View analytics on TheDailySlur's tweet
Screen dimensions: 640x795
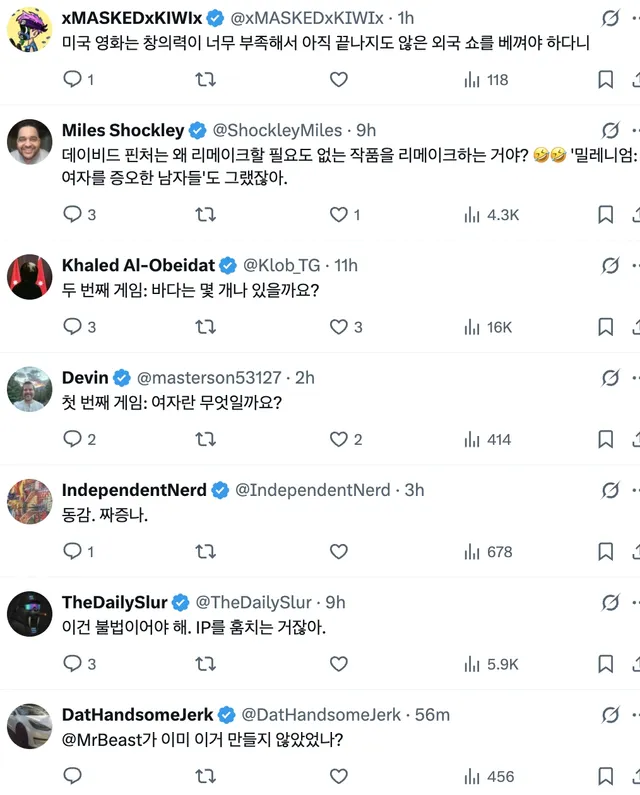(491, 664)
